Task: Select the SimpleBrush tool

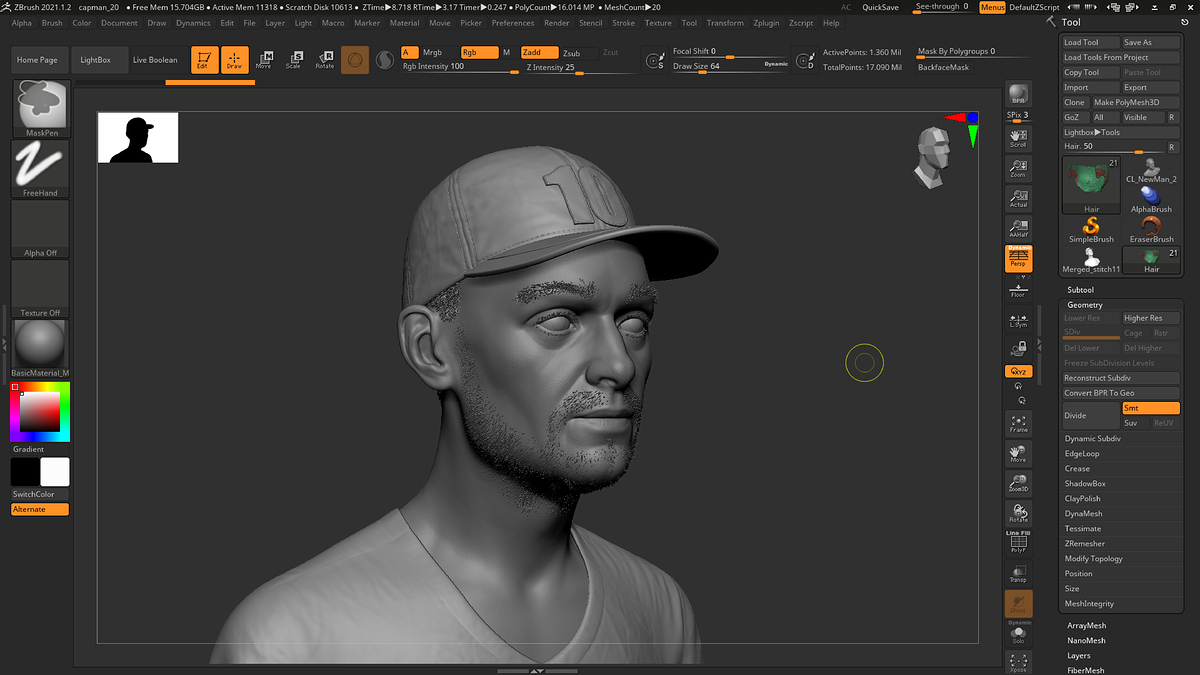Action: 1091,229
